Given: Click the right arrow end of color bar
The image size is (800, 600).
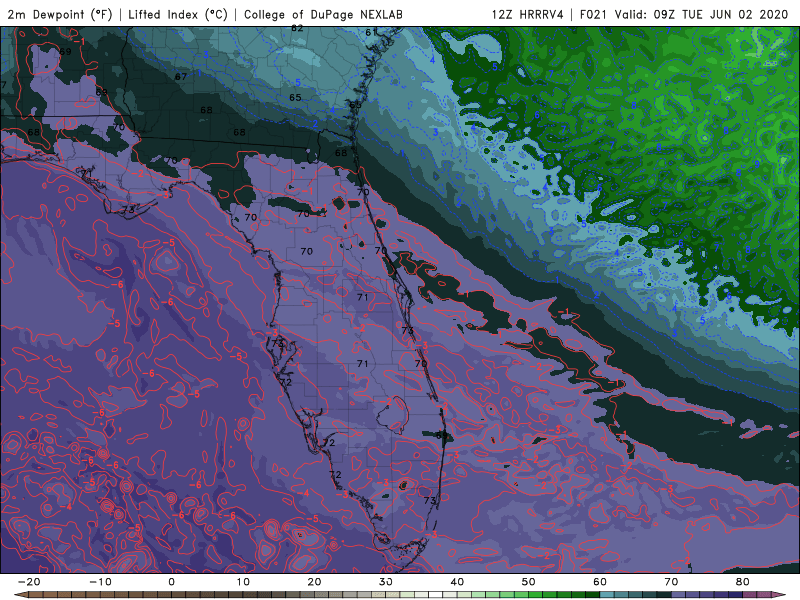Looking at the screenshot, I should click(781, 595).
